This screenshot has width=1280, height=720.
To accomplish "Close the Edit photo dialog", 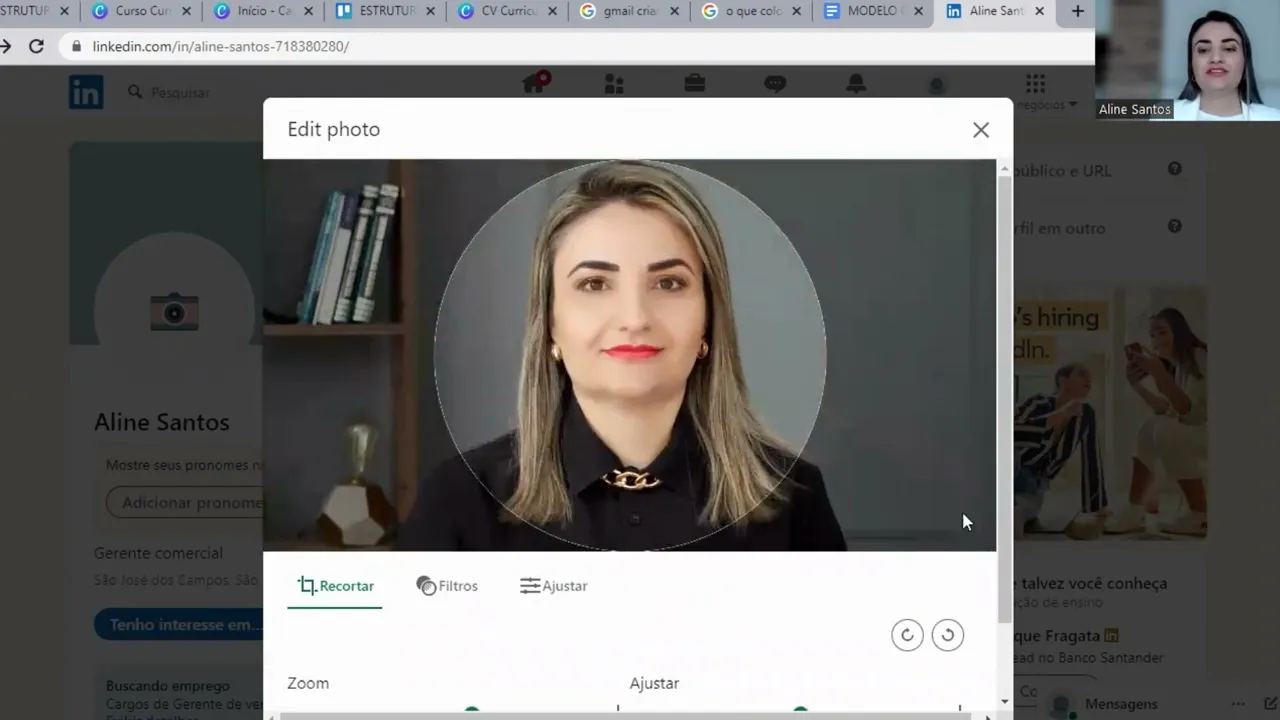I will click(980, 130).
